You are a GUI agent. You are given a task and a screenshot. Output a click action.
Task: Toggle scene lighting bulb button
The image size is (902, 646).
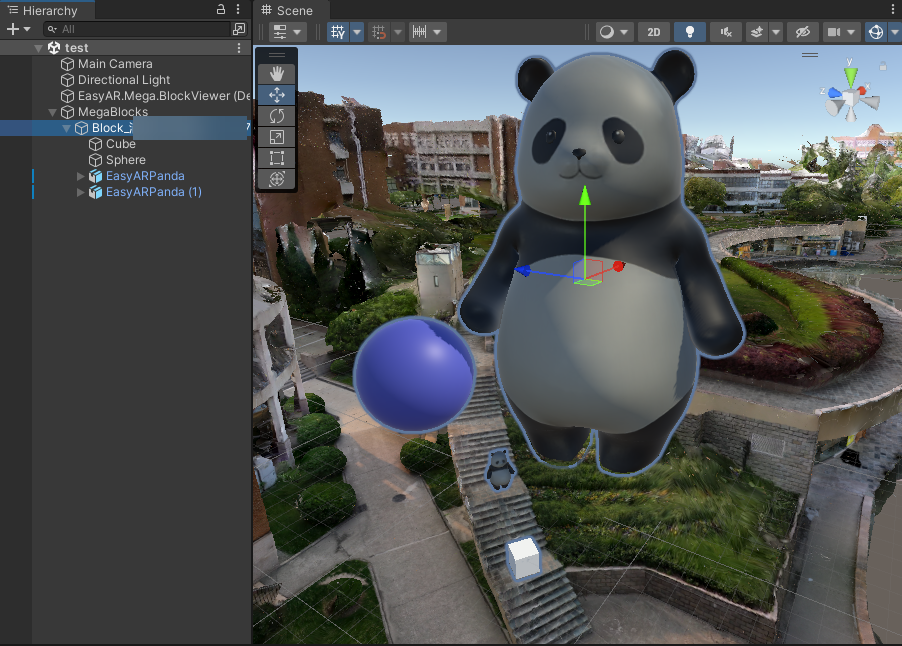(689, 32)
